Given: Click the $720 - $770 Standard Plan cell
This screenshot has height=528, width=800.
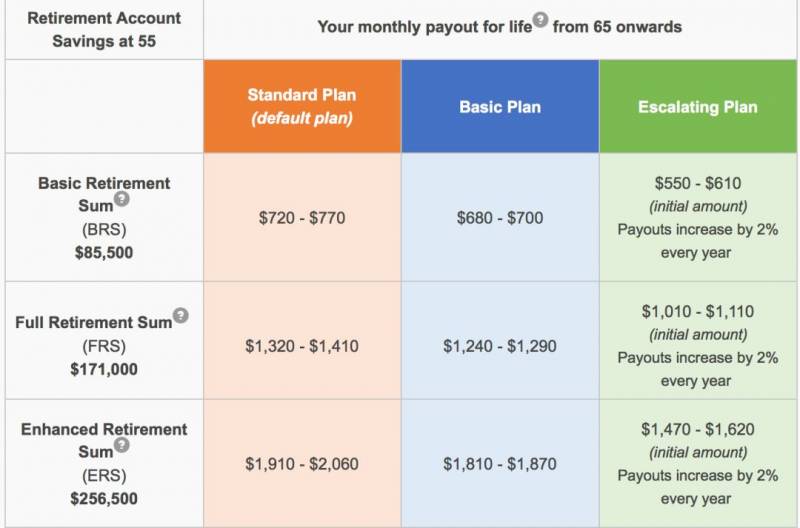Looking at the screenshot, I should (302, 217).
